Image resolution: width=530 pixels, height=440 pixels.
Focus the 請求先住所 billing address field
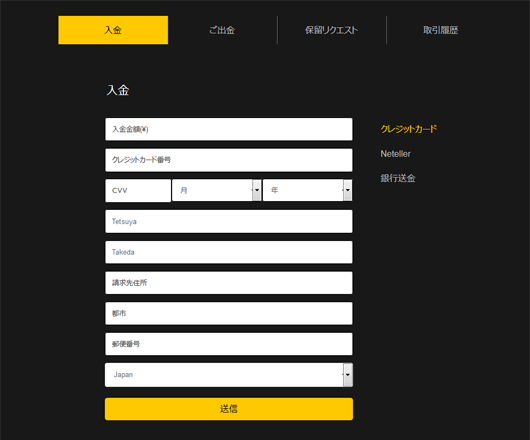coord(229,283)
